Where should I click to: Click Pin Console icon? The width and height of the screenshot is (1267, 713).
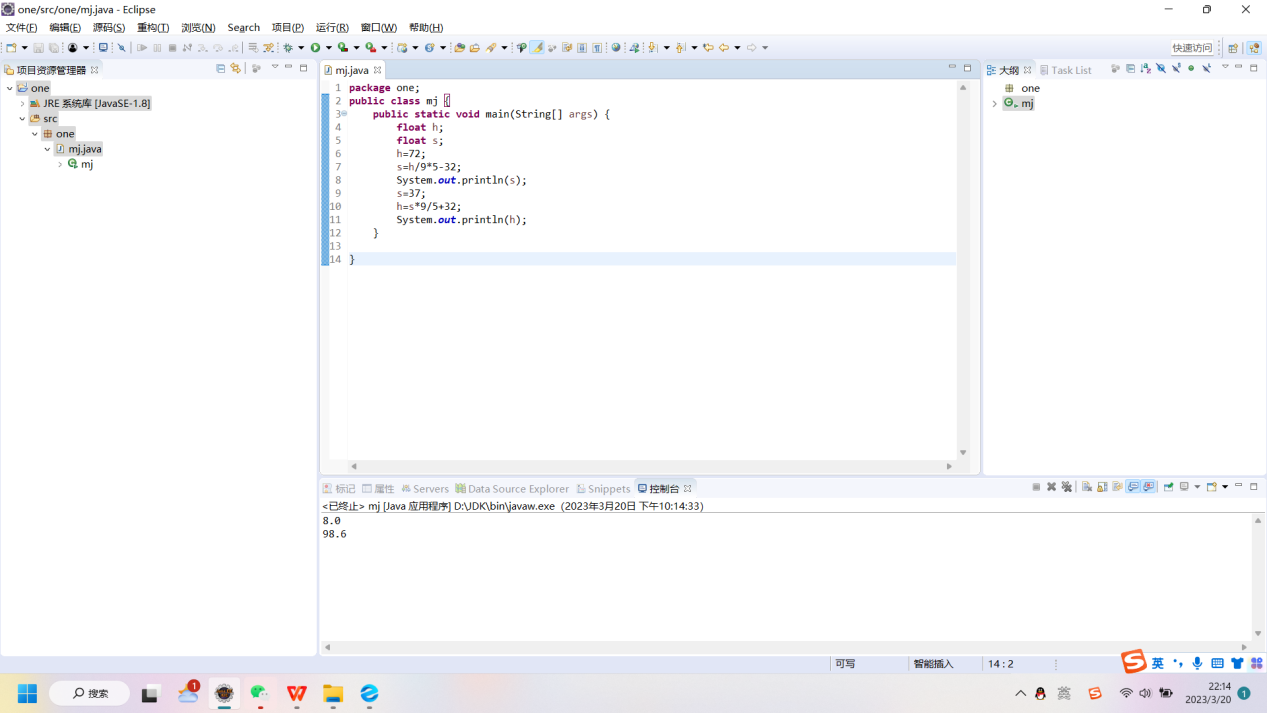tap(1168, 487)
